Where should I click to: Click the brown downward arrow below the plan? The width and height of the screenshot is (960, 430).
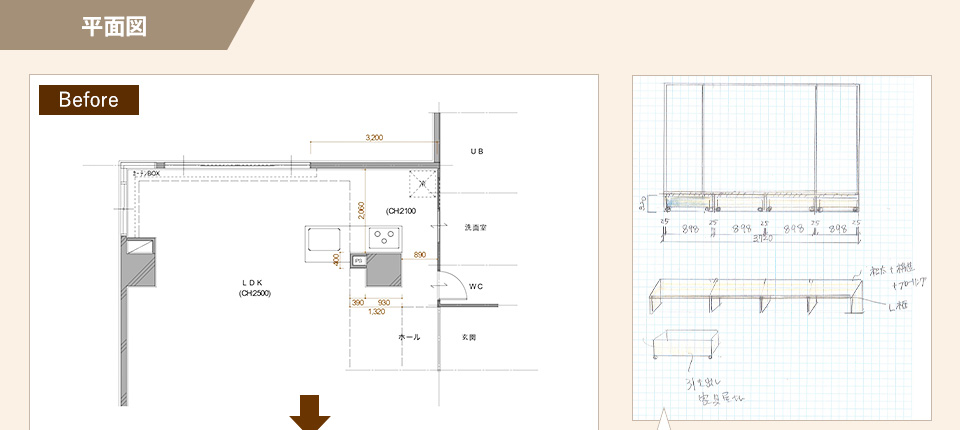point(310,412)
